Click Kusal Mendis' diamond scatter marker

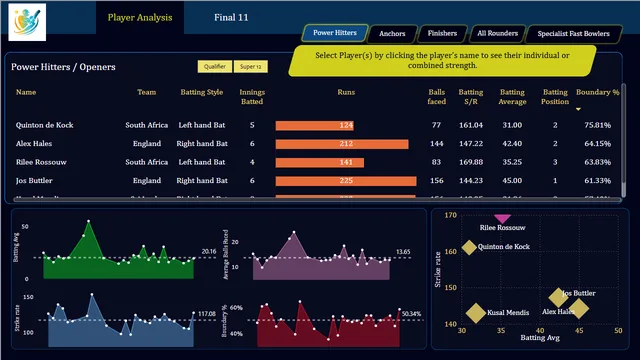pos(476,313)
